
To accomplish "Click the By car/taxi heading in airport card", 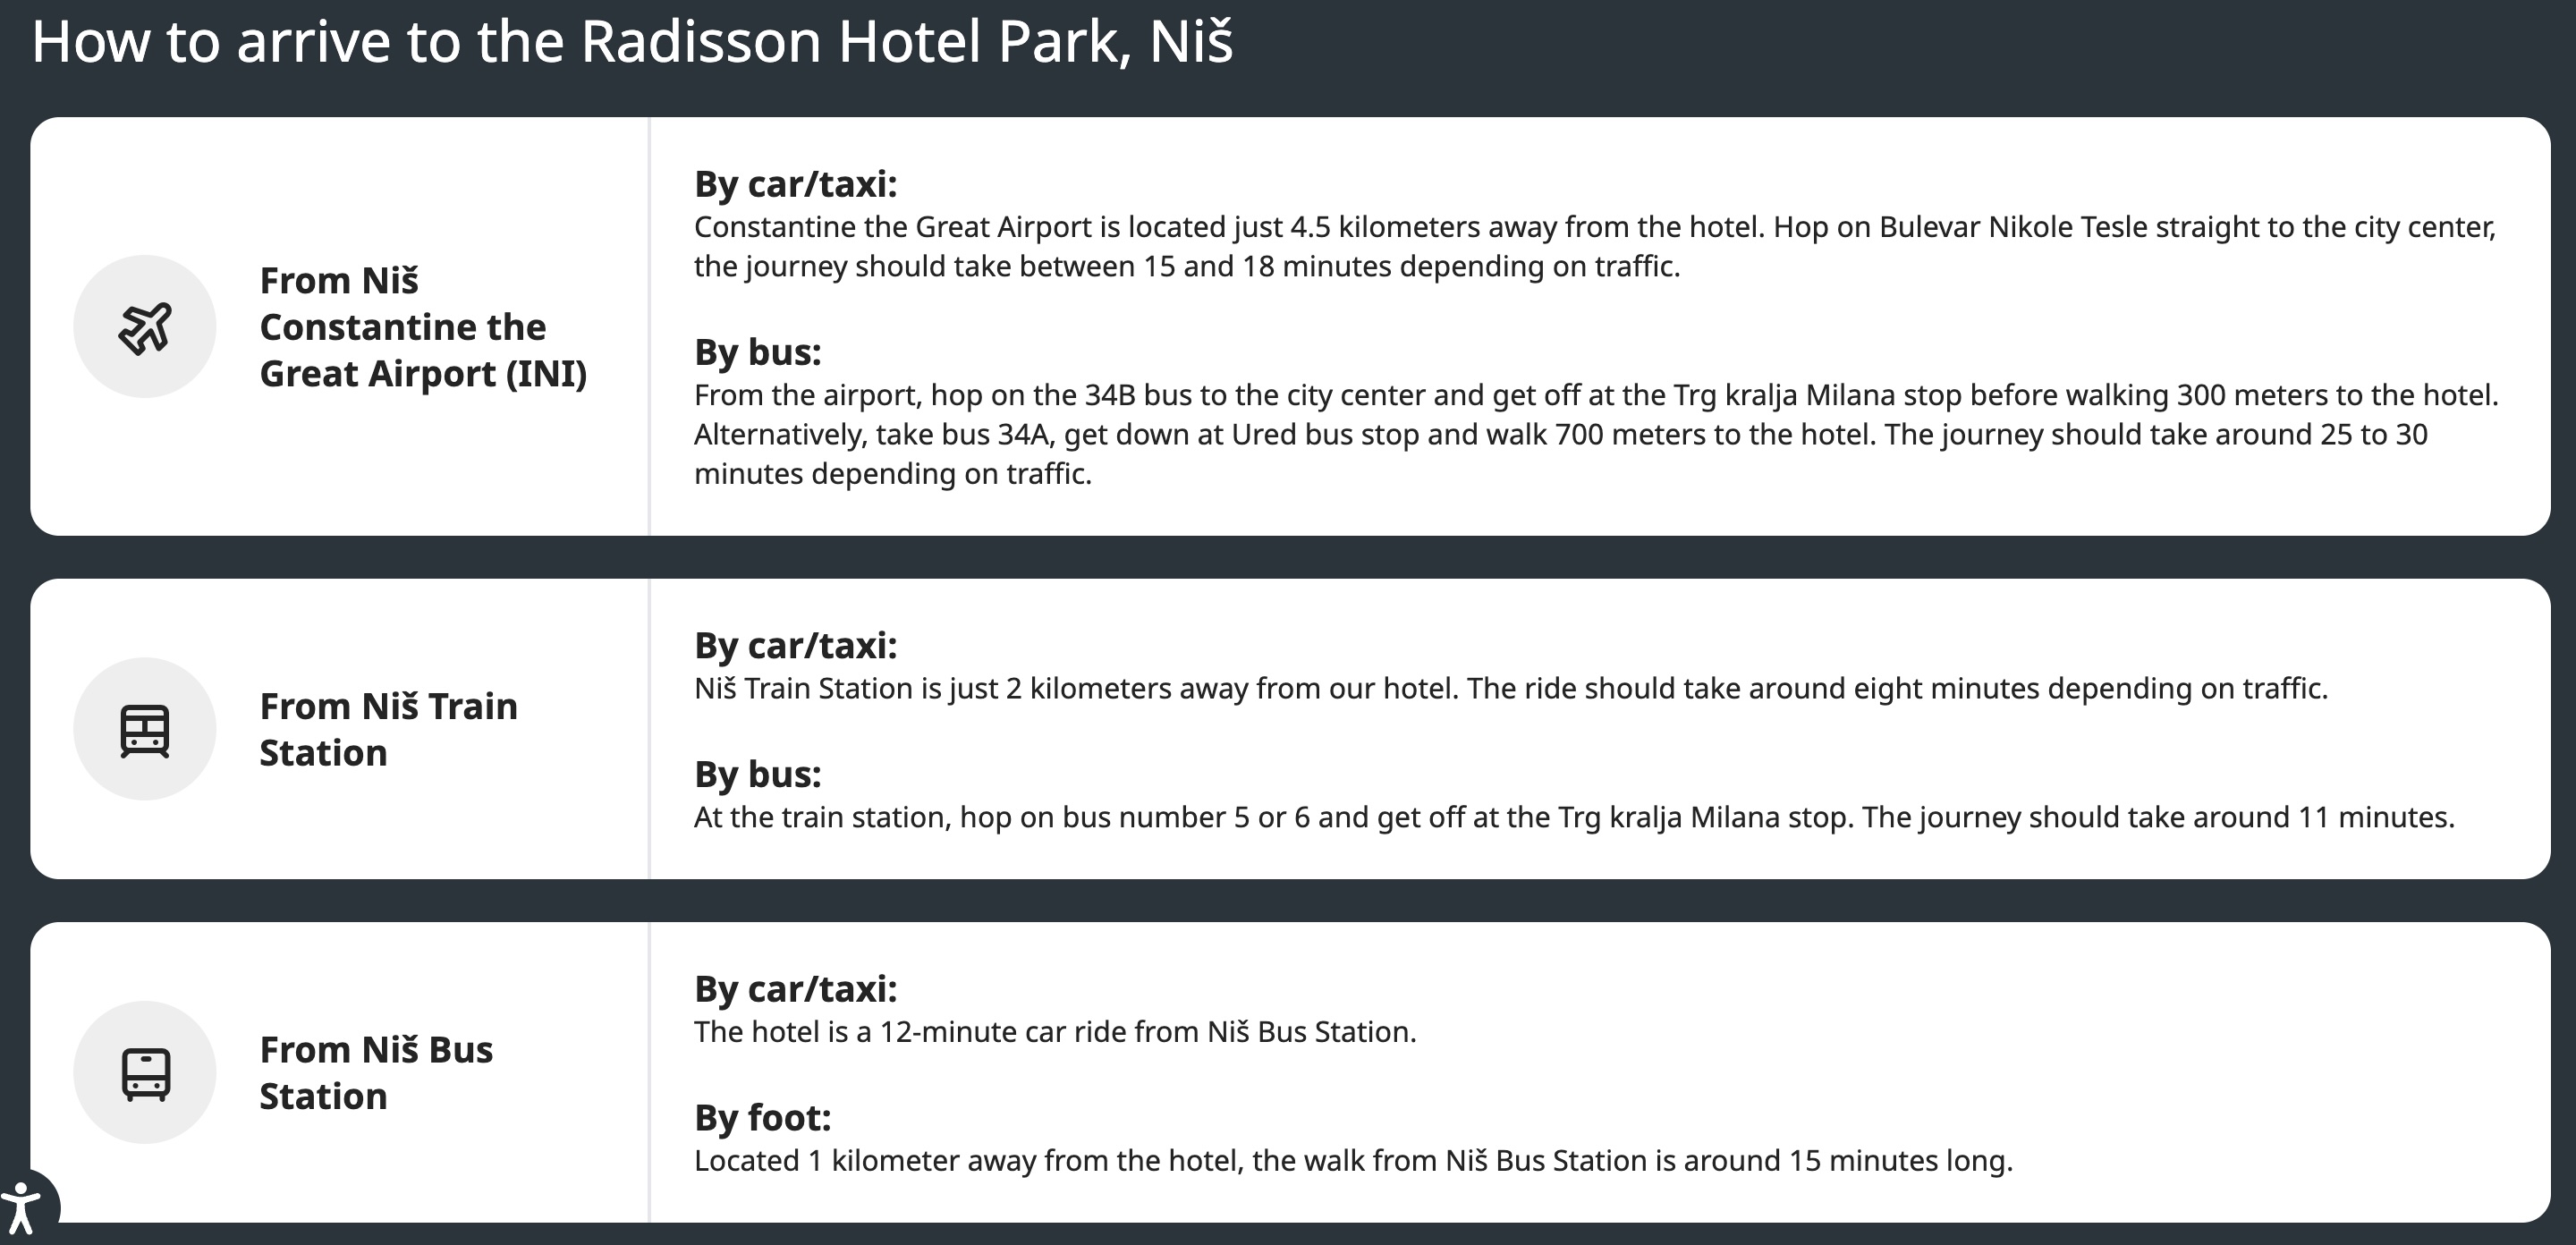I will tap(795, 184).
